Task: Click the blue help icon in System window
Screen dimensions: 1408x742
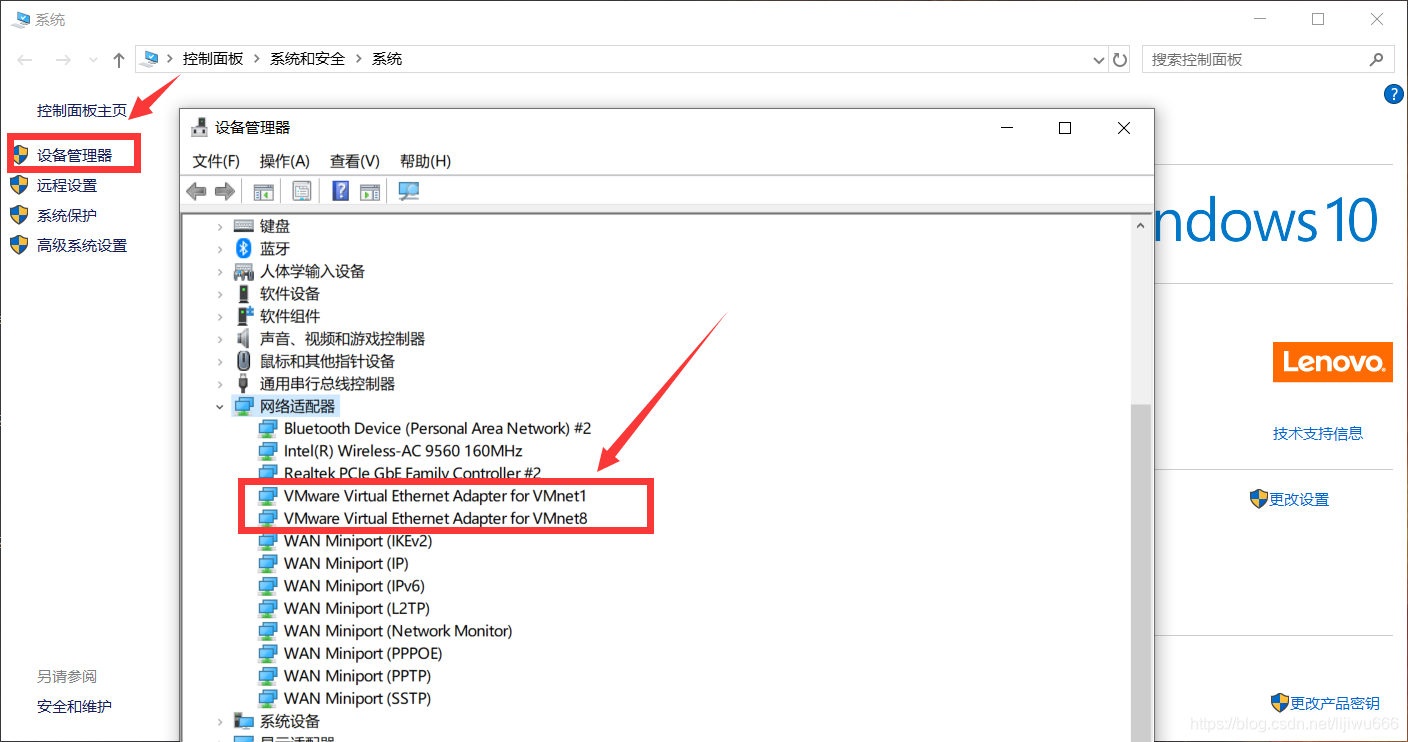Action: [1394, 94]
